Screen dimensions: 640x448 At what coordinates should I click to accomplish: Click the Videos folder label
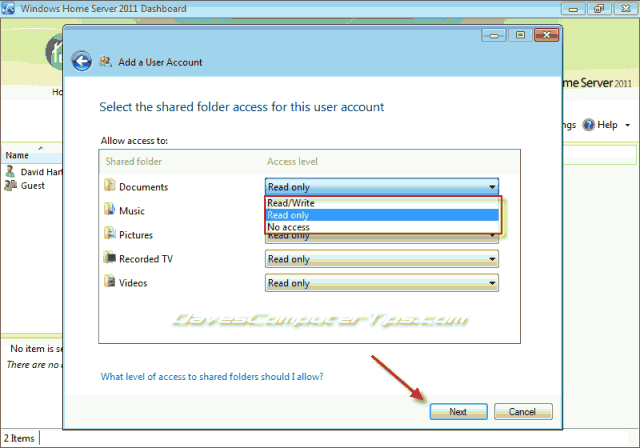tap(133, 283)
